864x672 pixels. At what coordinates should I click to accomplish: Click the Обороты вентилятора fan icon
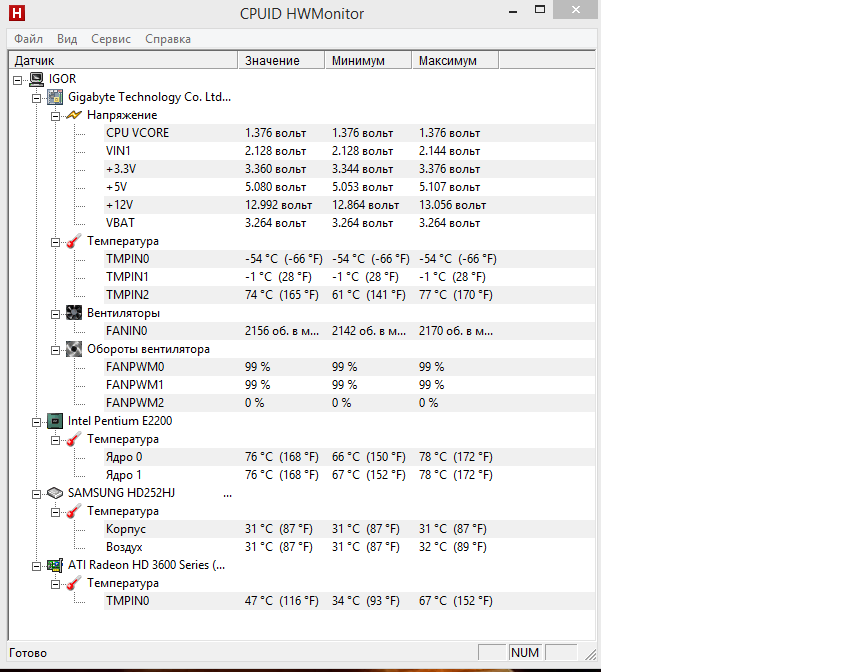tap(74, 349)
